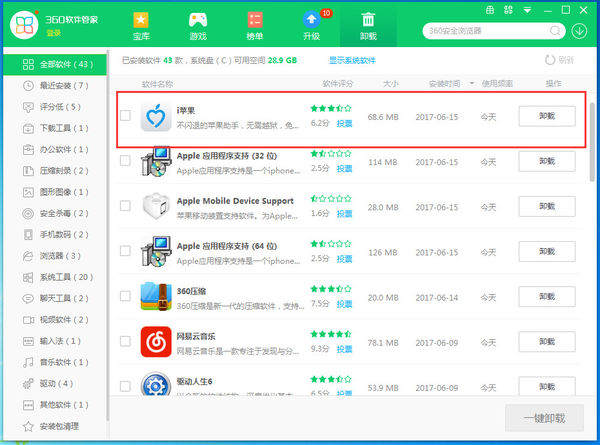Click the search magnifier icon

coord(554,31)
